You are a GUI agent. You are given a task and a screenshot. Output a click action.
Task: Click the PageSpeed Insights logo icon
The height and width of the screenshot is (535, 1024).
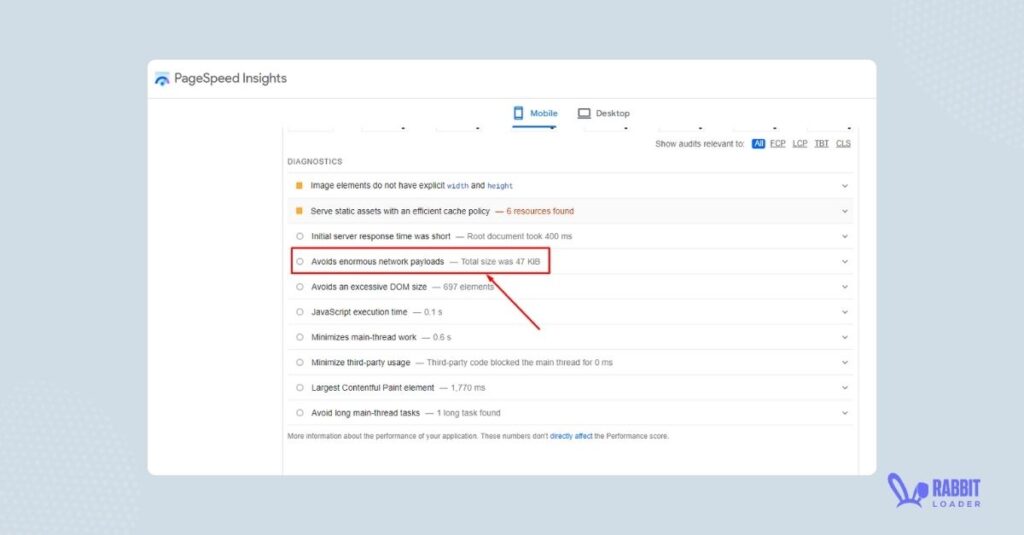[161, 79]
